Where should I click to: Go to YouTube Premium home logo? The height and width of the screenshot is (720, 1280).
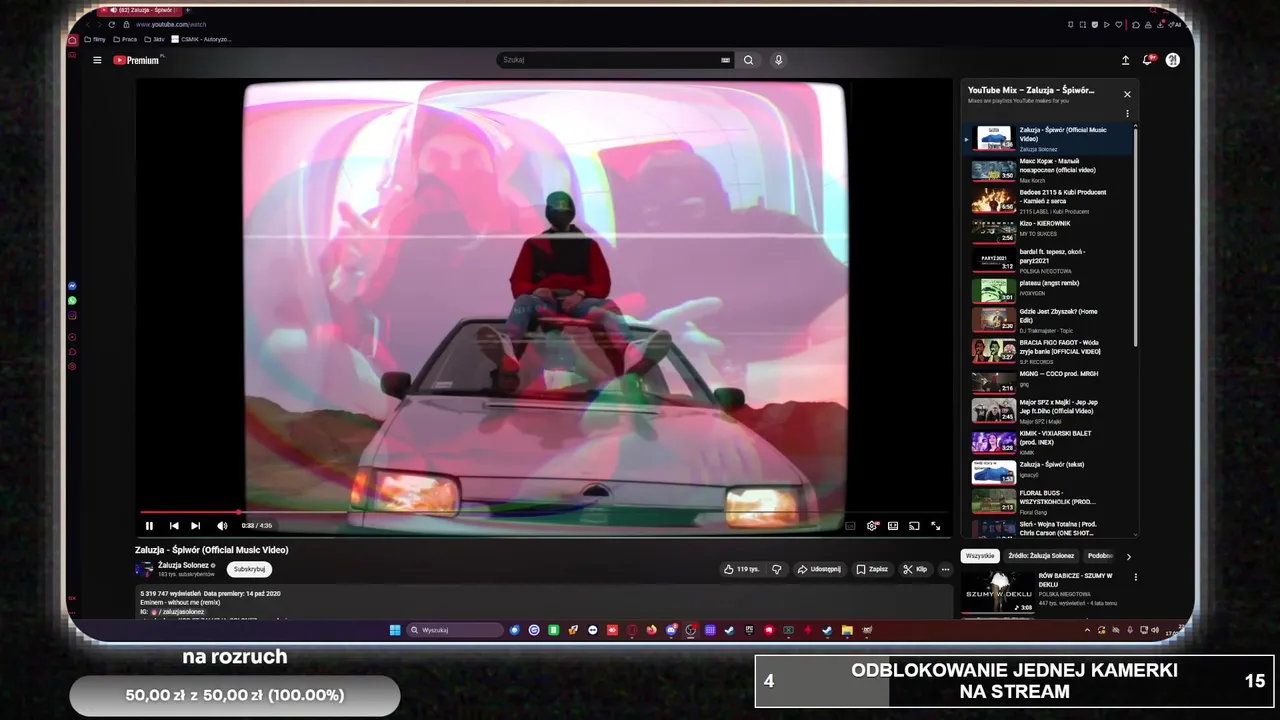137,60
